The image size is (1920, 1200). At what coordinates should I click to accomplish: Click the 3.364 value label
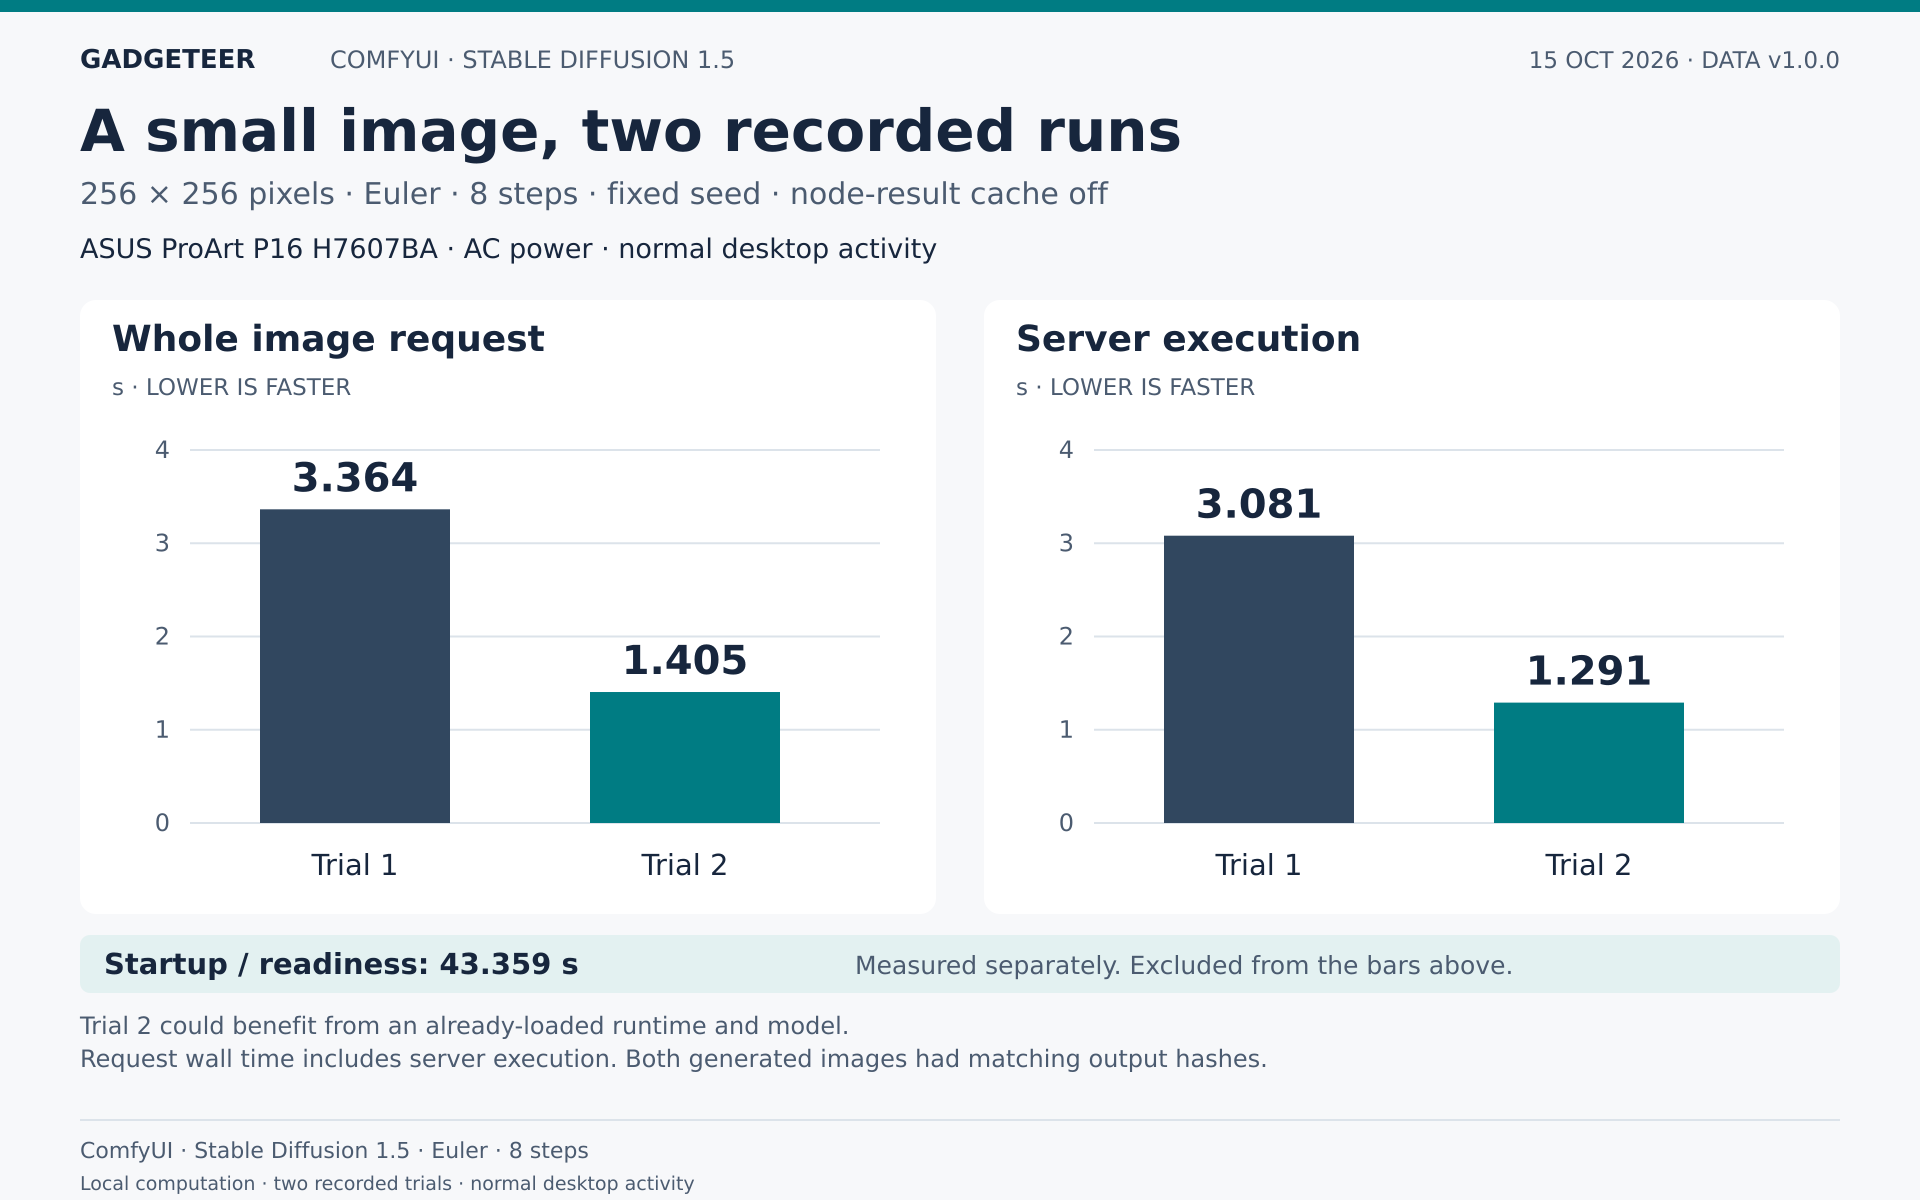click(355, 478)
